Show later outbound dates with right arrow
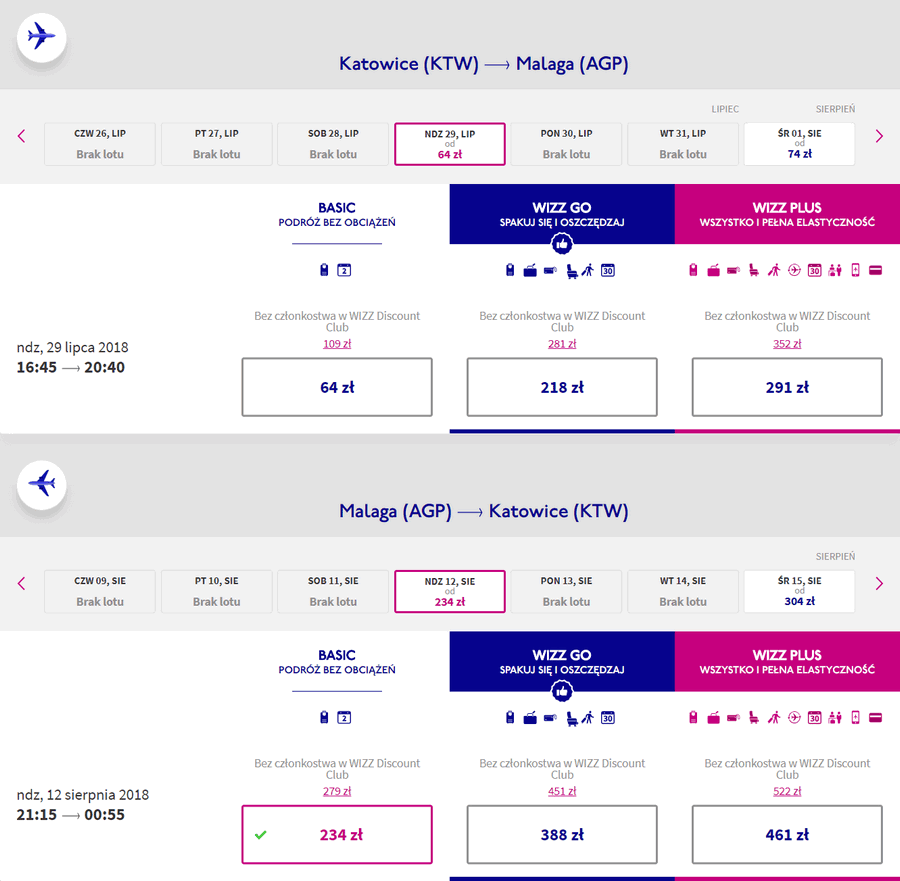900x881 pixels. [879, 136]
